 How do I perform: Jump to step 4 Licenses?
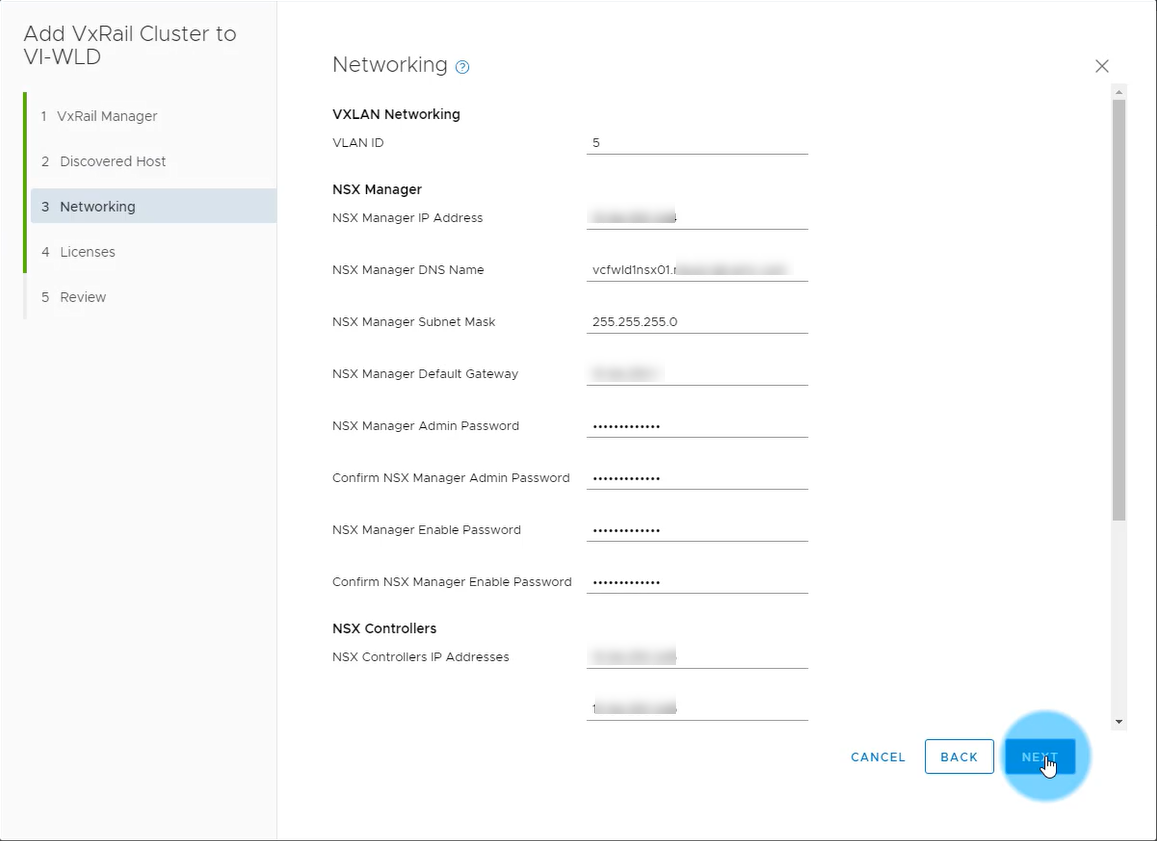(87, 252)
